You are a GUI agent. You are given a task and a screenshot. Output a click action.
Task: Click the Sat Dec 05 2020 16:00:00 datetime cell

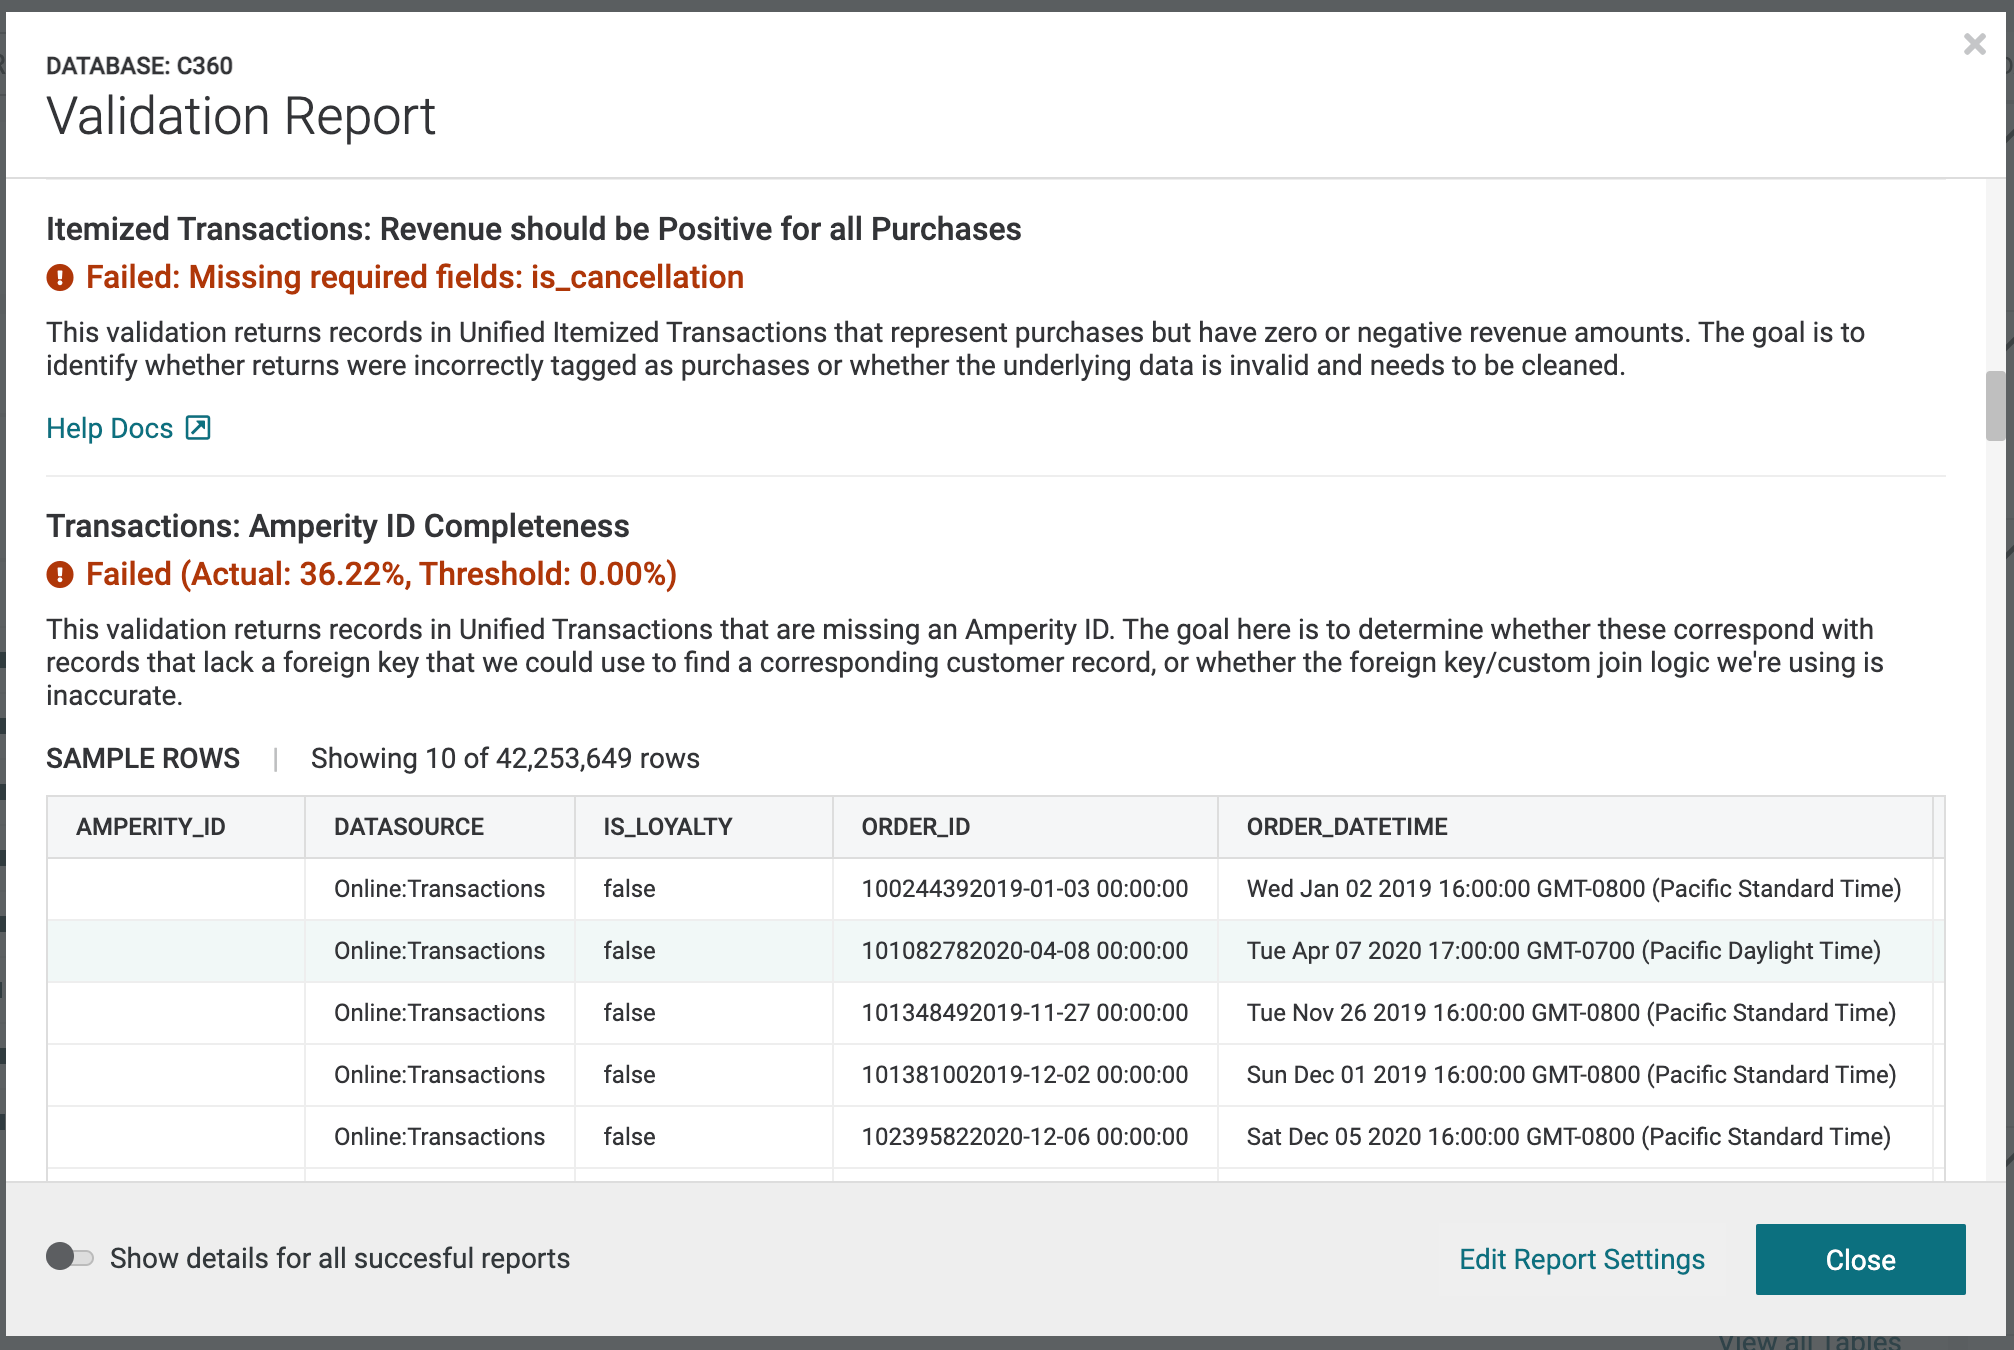coord(1575,1137)
